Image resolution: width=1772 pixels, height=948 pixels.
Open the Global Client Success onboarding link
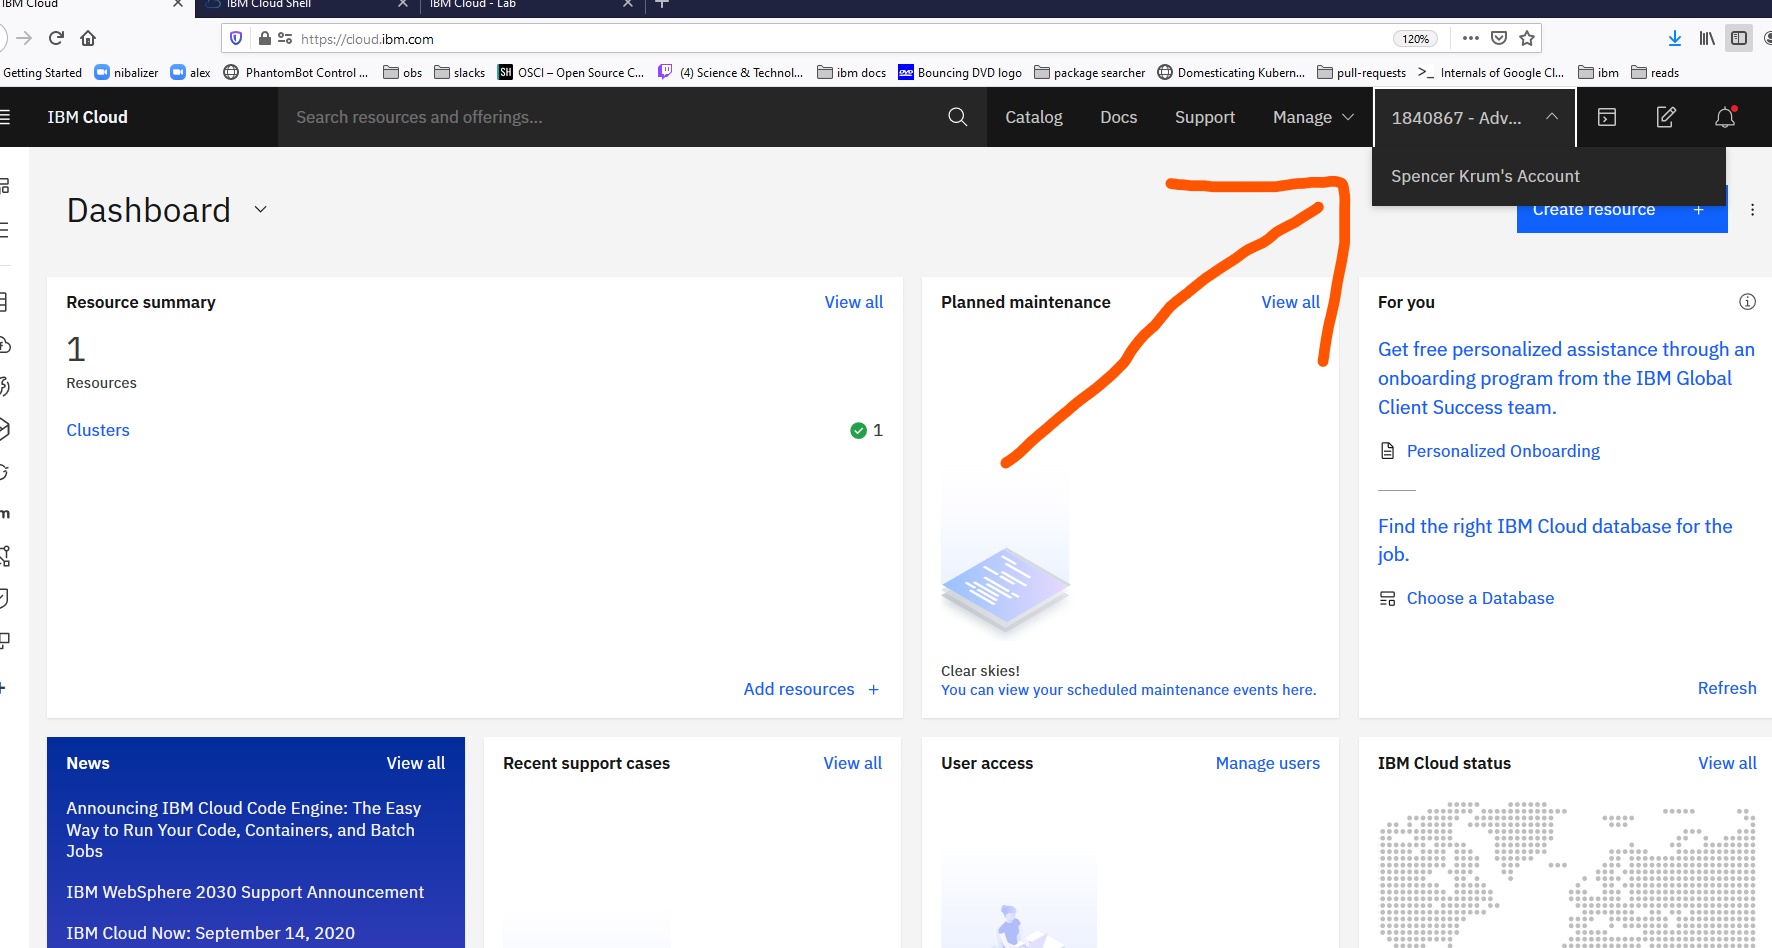point(1566,378)
